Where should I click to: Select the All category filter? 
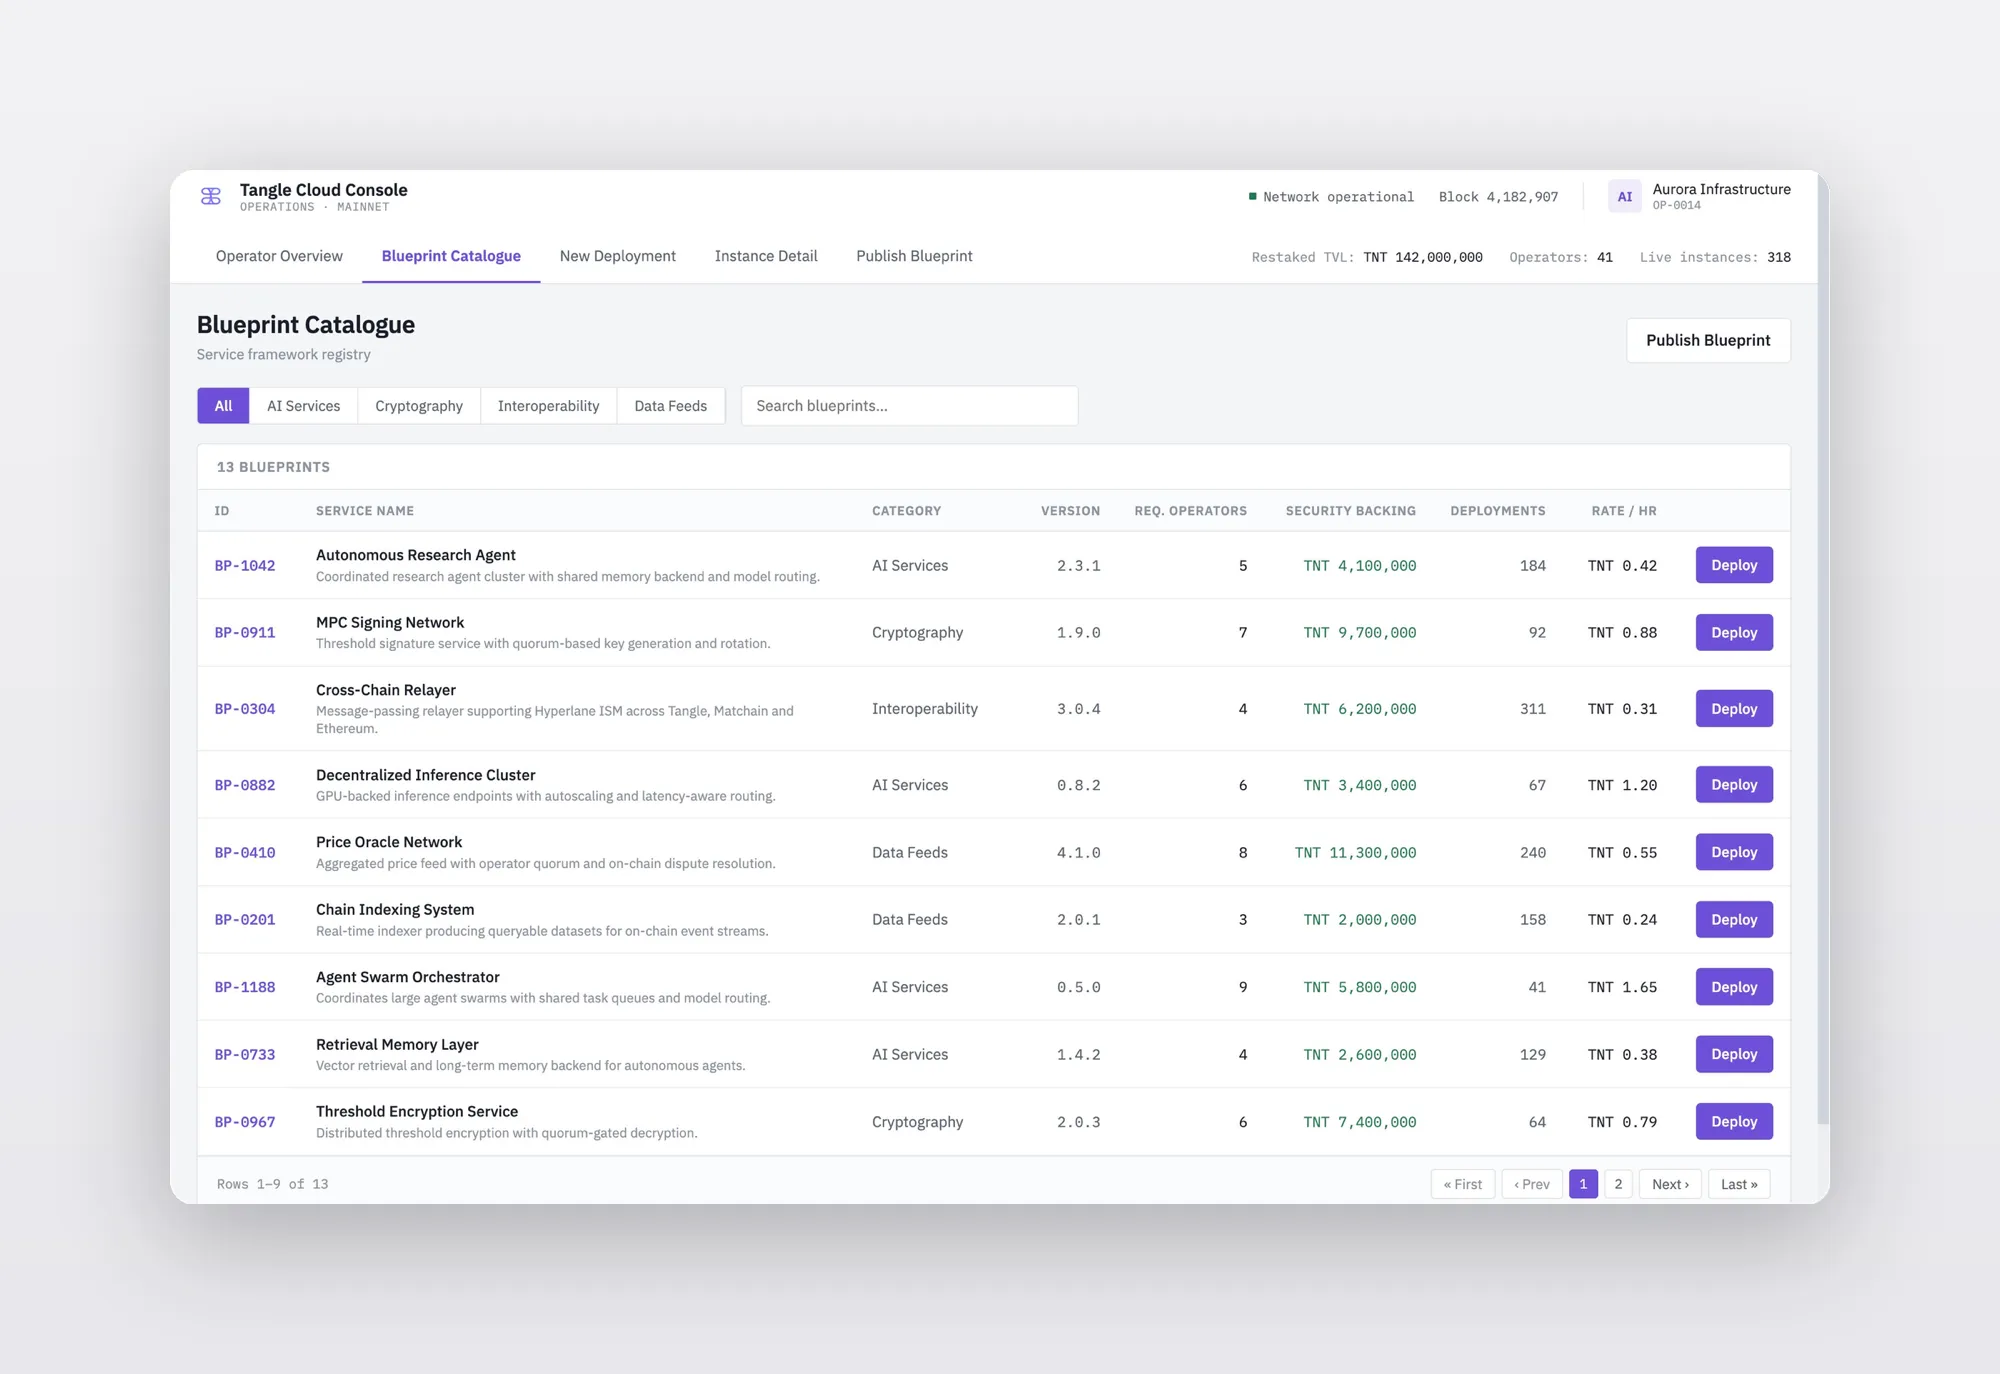223,406
